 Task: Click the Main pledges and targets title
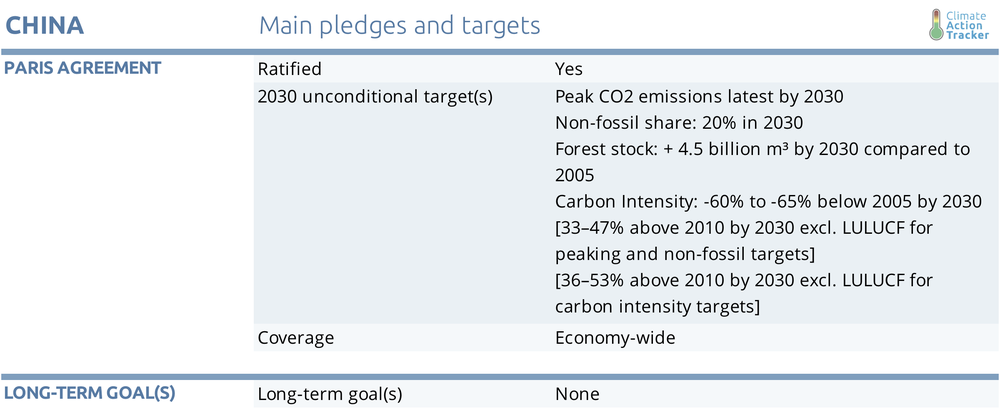(400, 25)
